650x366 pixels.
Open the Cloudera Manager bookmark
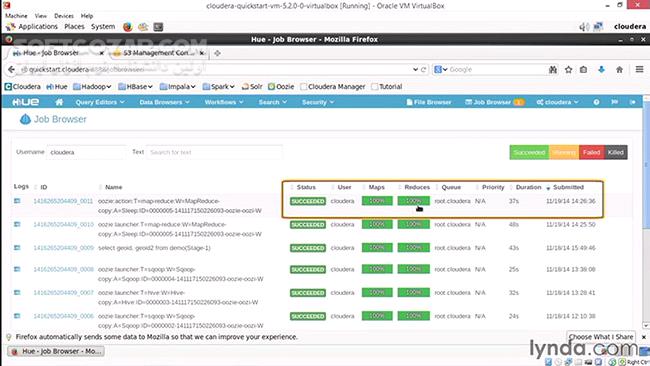click(332, 87)
